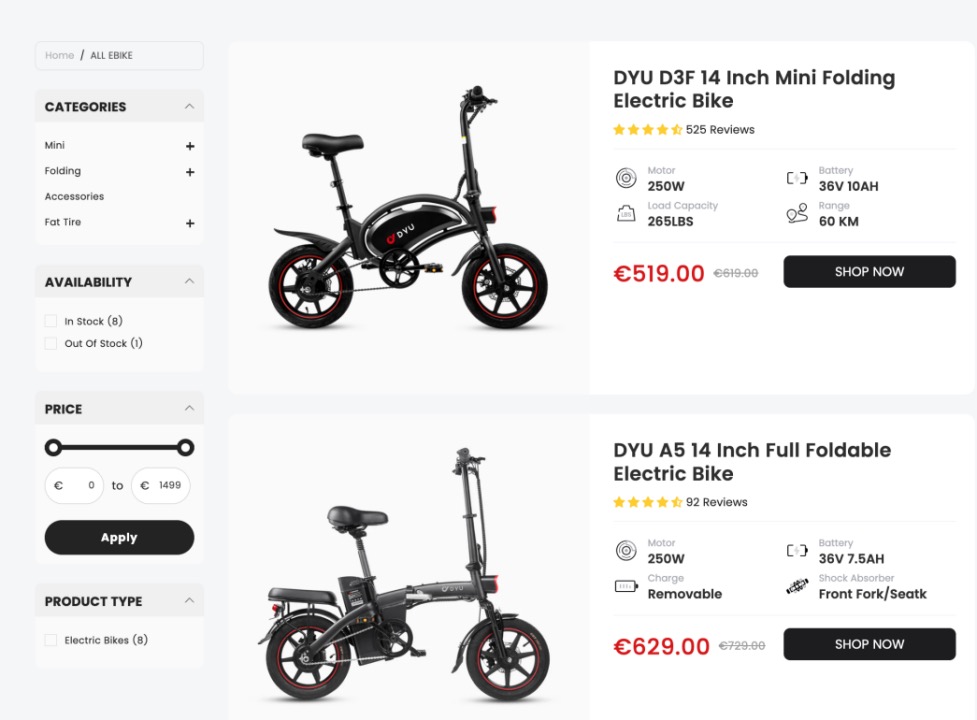Screen dimensions: 977x720
Task: Select the Folding category
Action: pyautogui.click(x=63, y=171)
